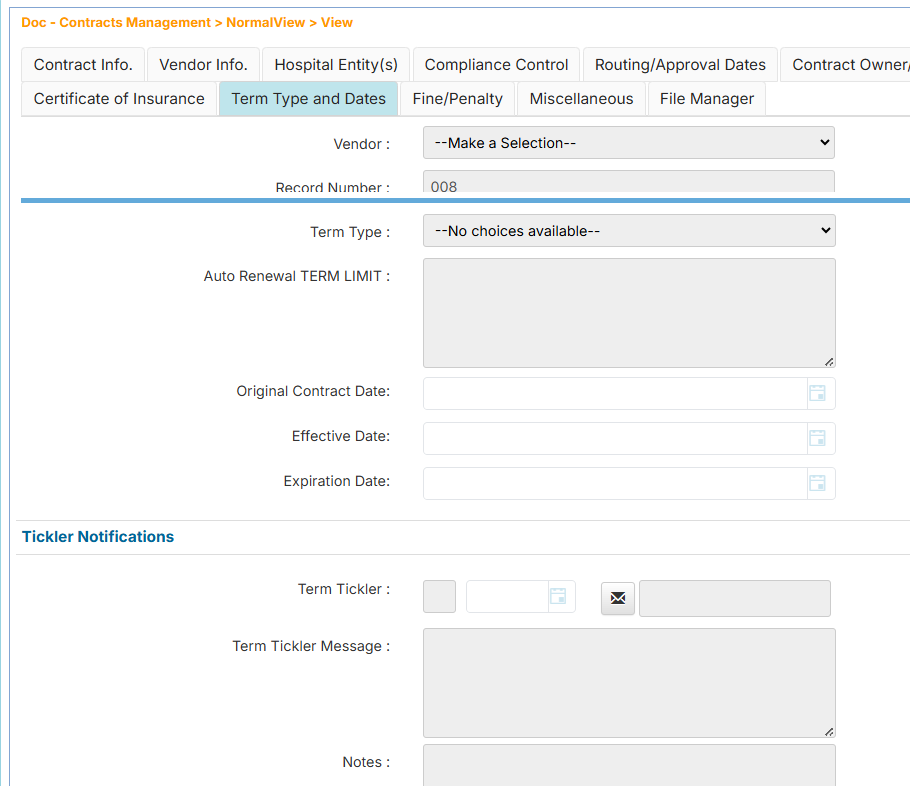
Task: Open the File Manager tab
Action: pyautogui.click(x=707, y=99)
